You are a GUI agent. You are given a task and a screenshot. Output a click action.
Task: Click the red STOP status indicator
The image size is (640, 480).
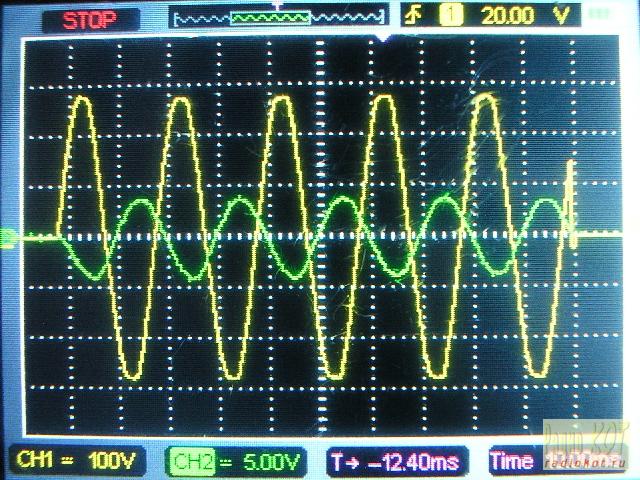88,19
